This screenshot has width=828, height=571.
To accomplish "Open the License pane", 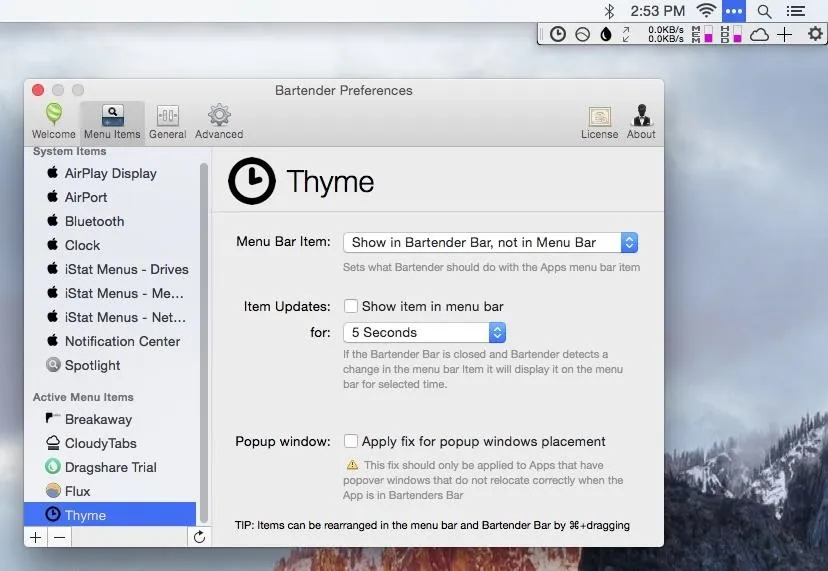I will [x=599, y=121].
